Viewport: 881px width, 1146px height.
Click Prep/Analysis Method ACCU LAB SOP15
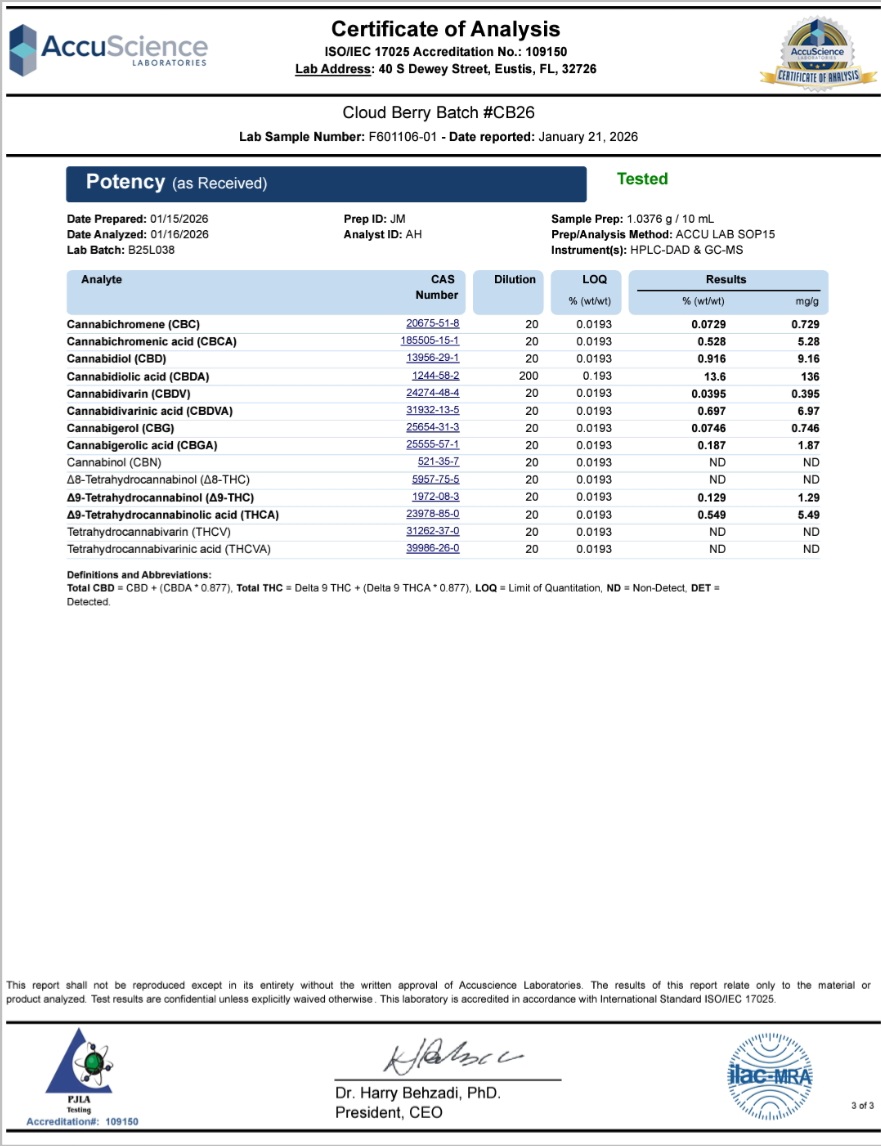663,235
